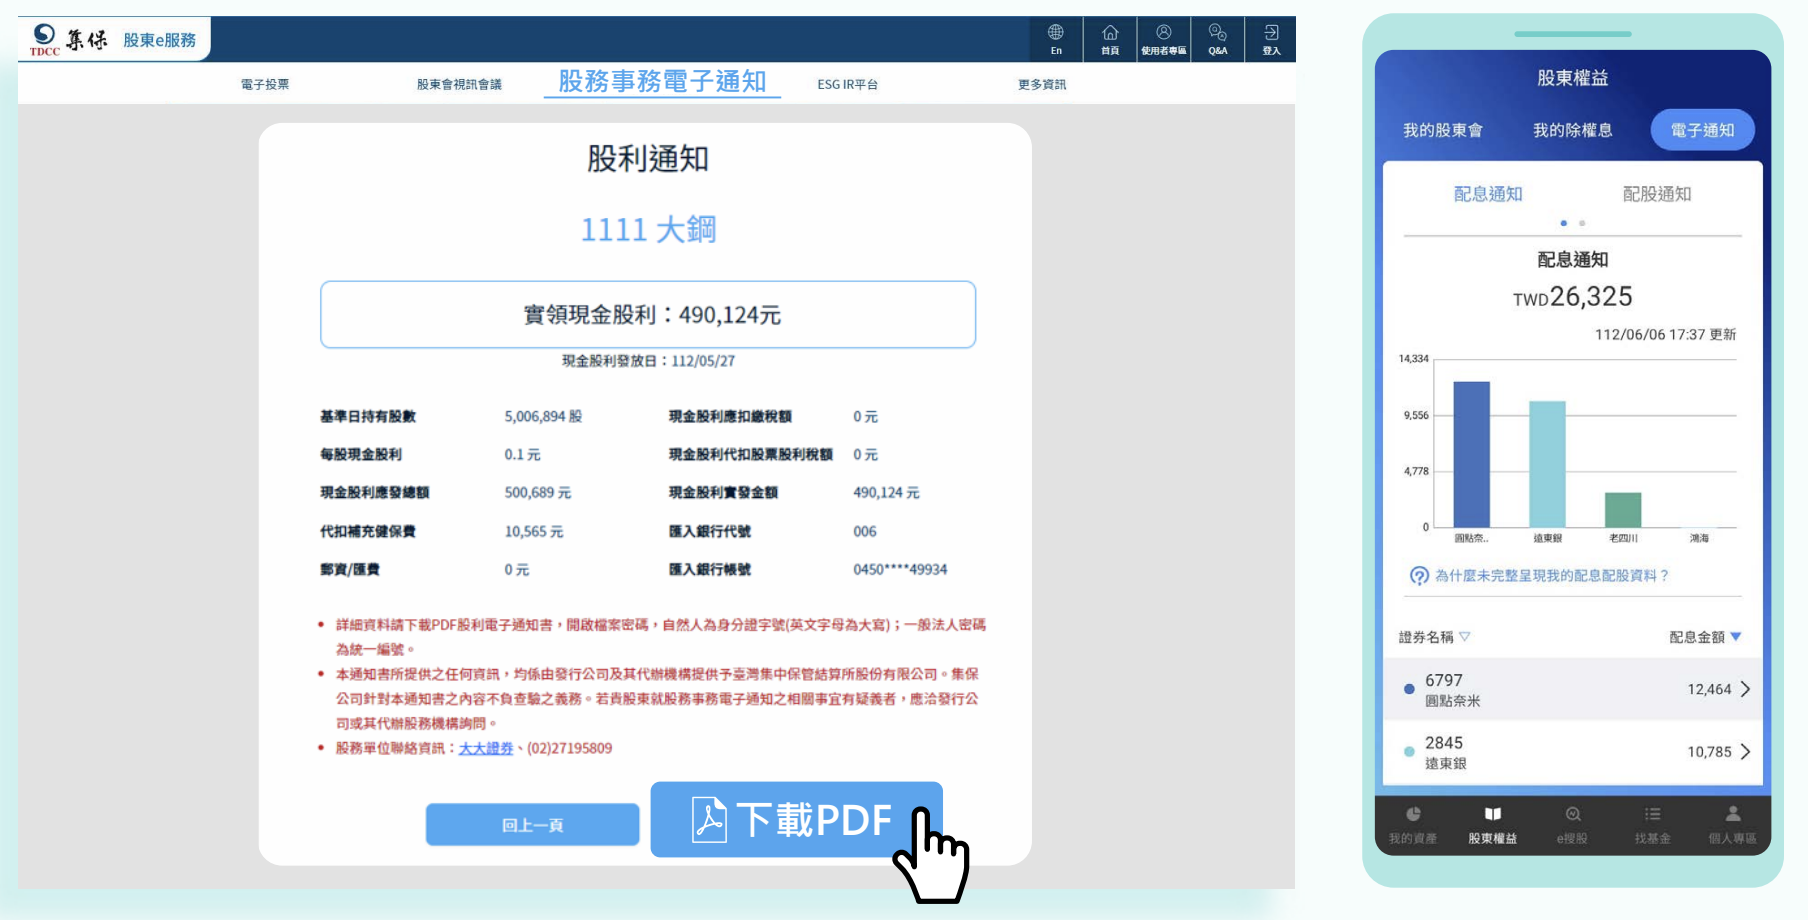Go to 首頁 via the home icon

coord(1110,38)
